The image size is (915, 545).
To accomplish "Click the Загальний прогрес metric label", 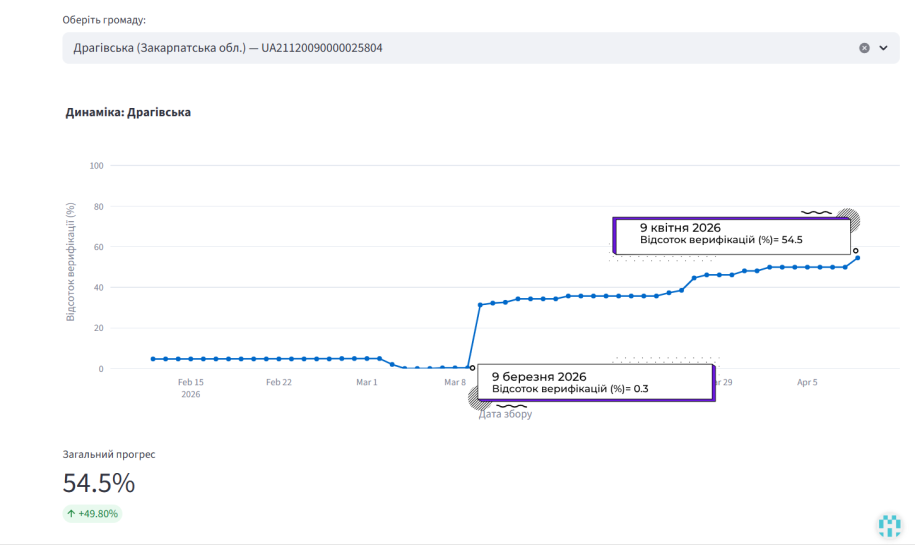I will point(109,454).
